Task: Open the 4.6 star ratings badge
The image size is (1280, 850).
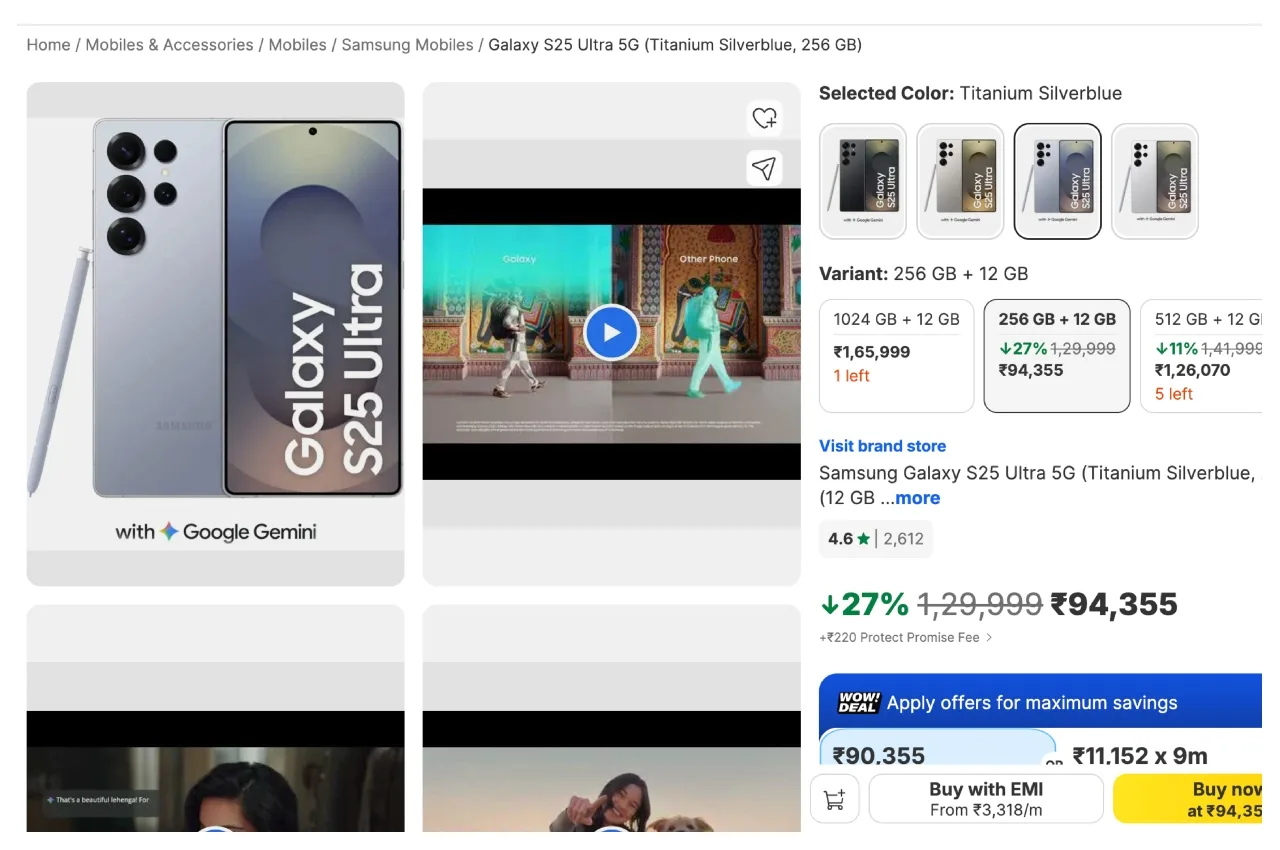Action: click(x=876, y=538)
